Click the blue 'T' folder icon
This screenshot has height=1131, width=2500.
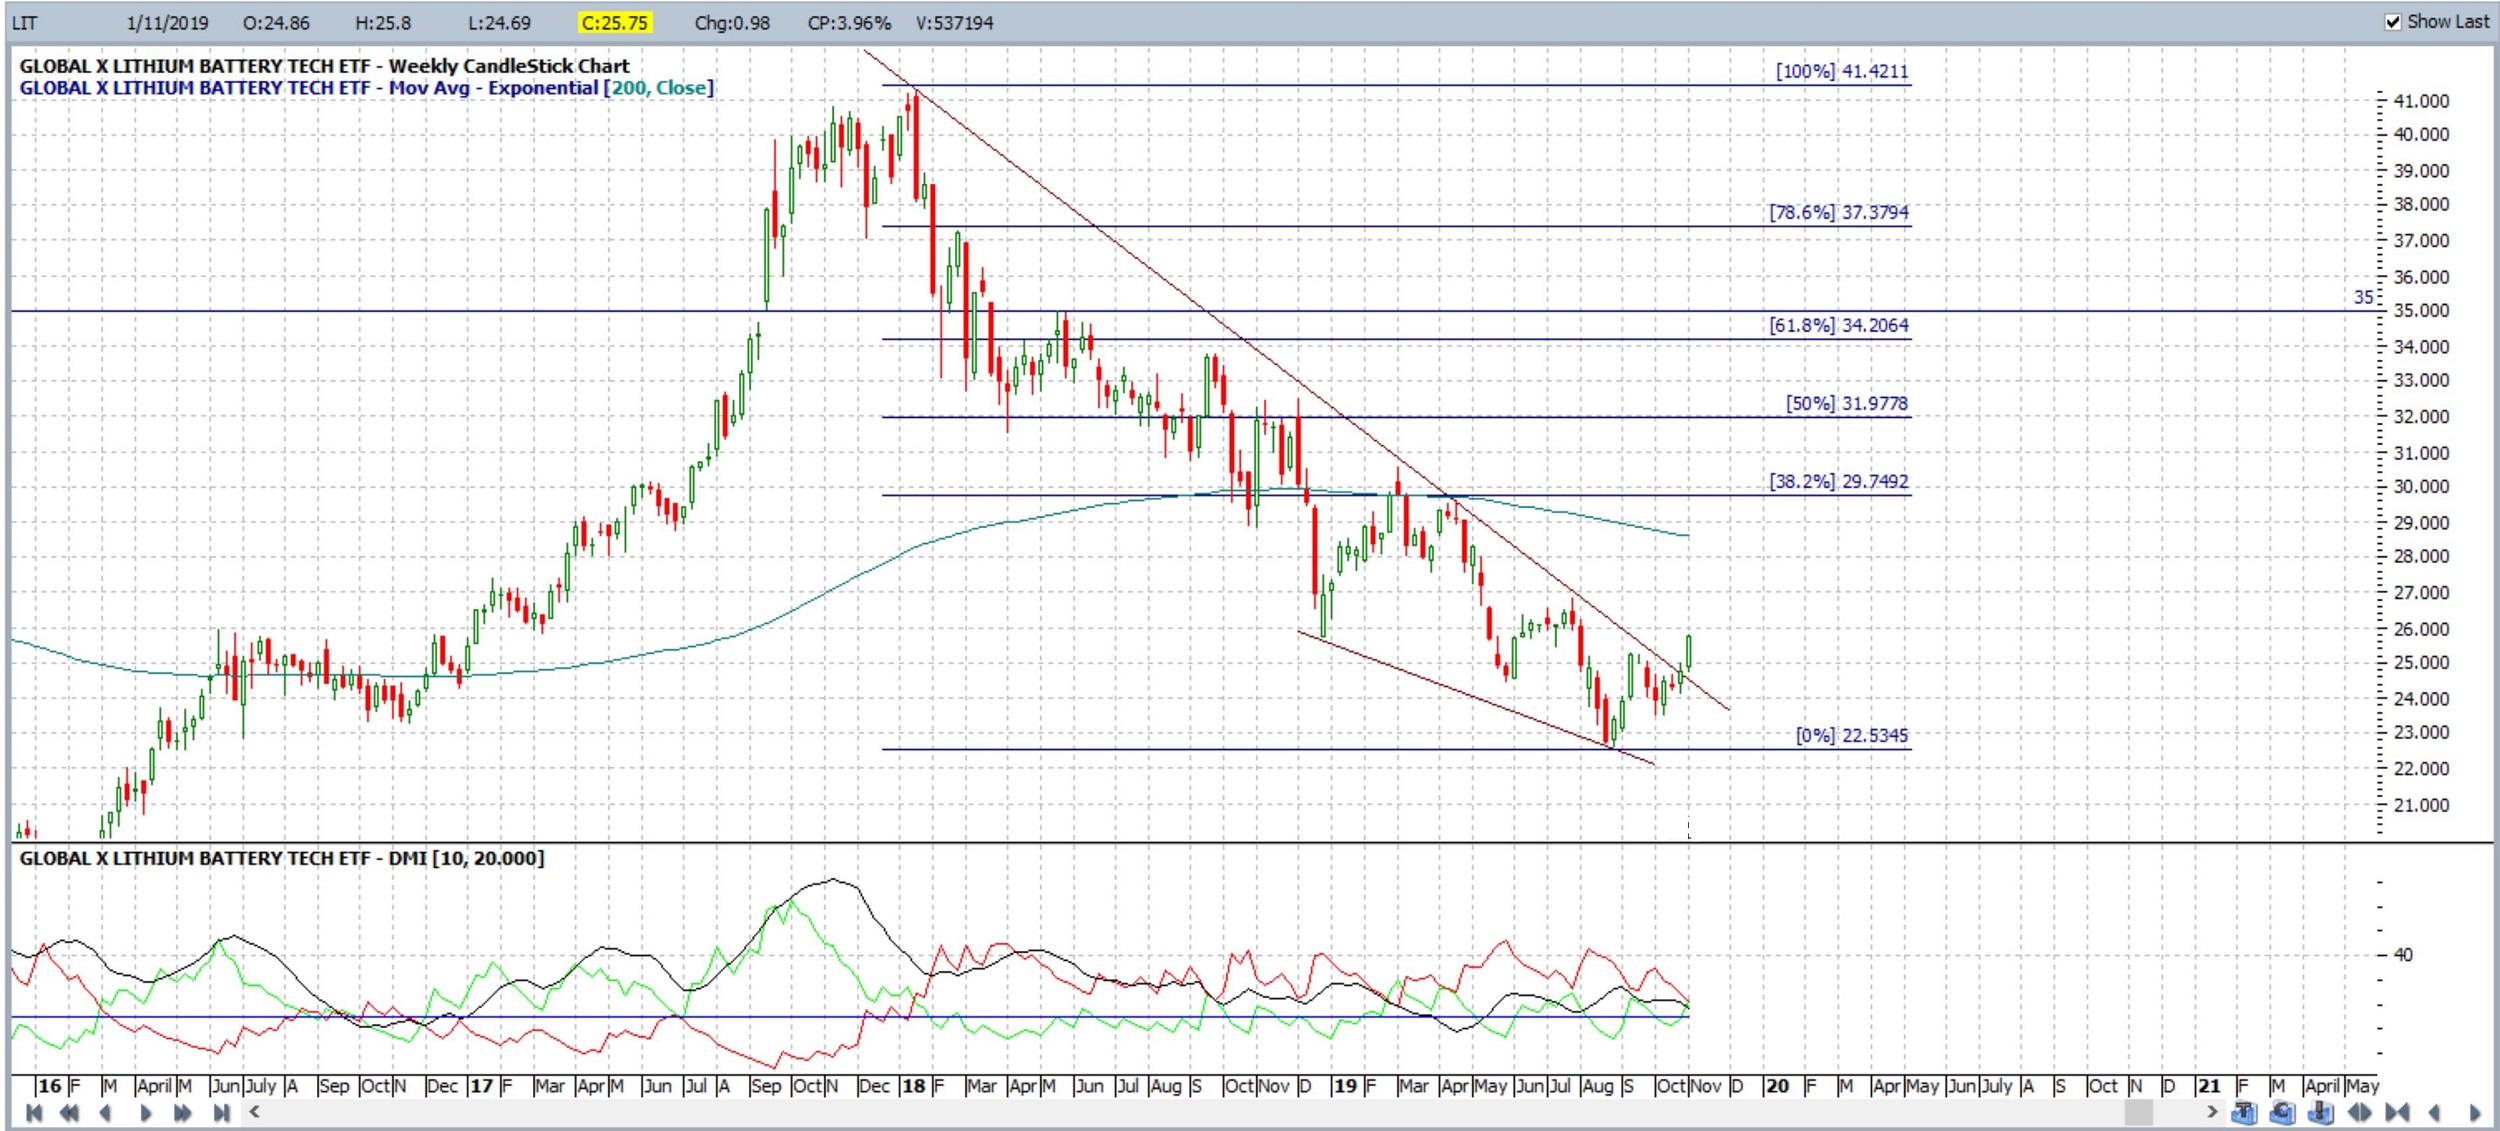pyautogui.click(x=2244, y=1112)
